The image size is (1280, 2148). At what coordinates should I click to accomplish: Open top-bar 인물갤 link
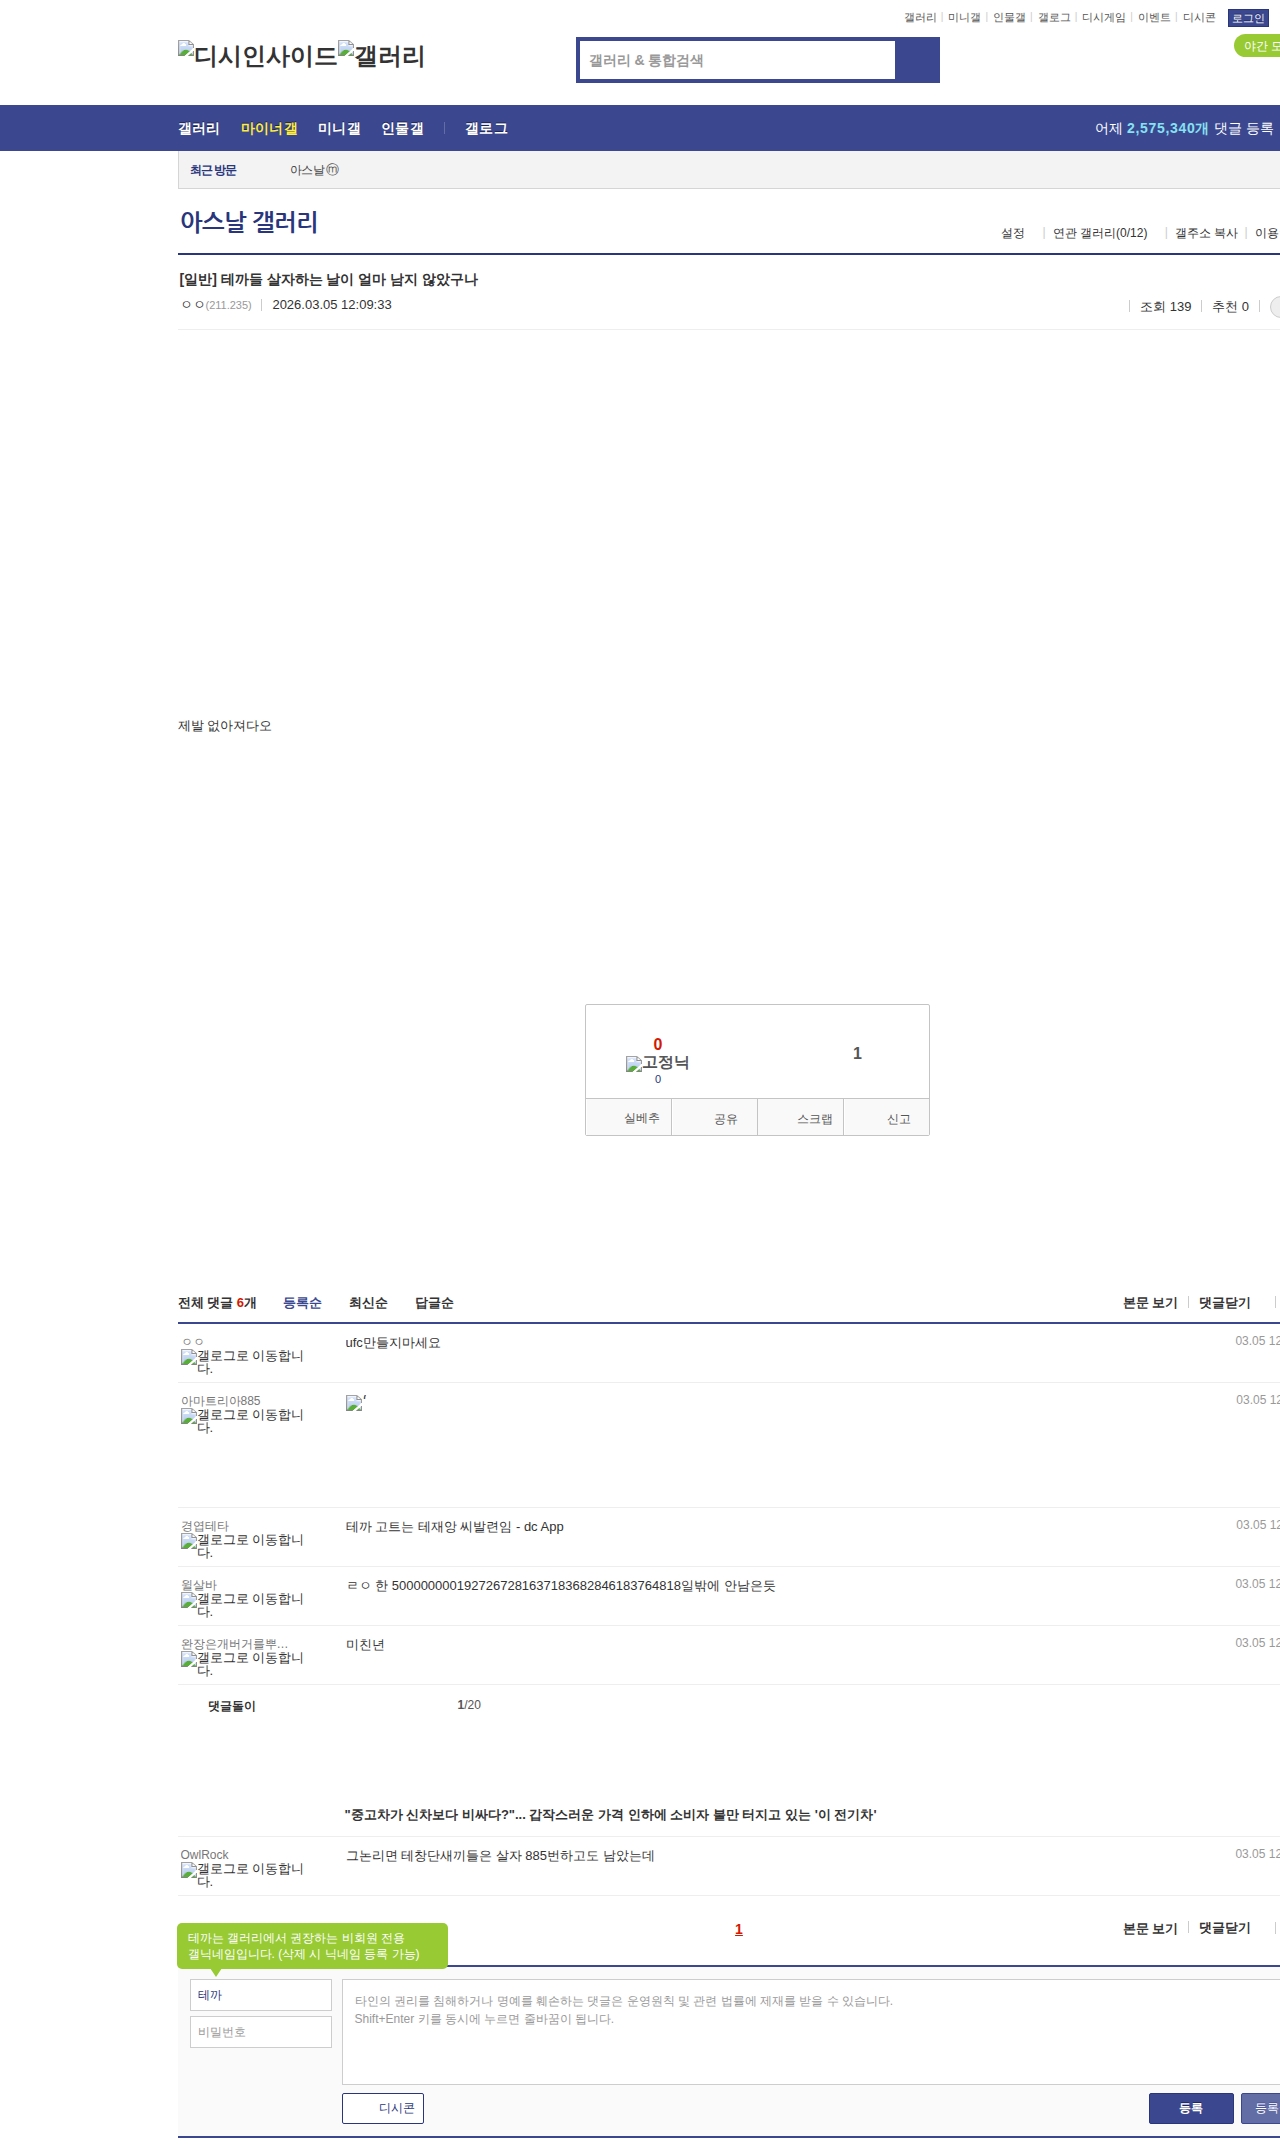tap(1009, 18)
